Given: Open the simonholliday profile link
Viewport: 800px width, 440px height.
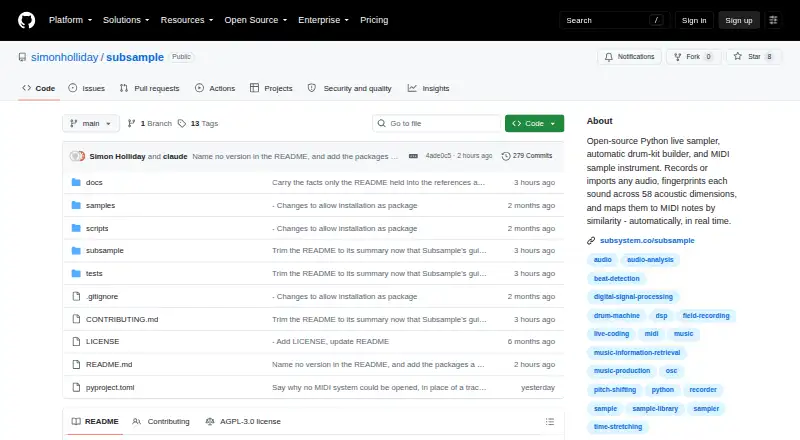Looking at the screenshot, I should pyautogui.click(x=64, y=57).
